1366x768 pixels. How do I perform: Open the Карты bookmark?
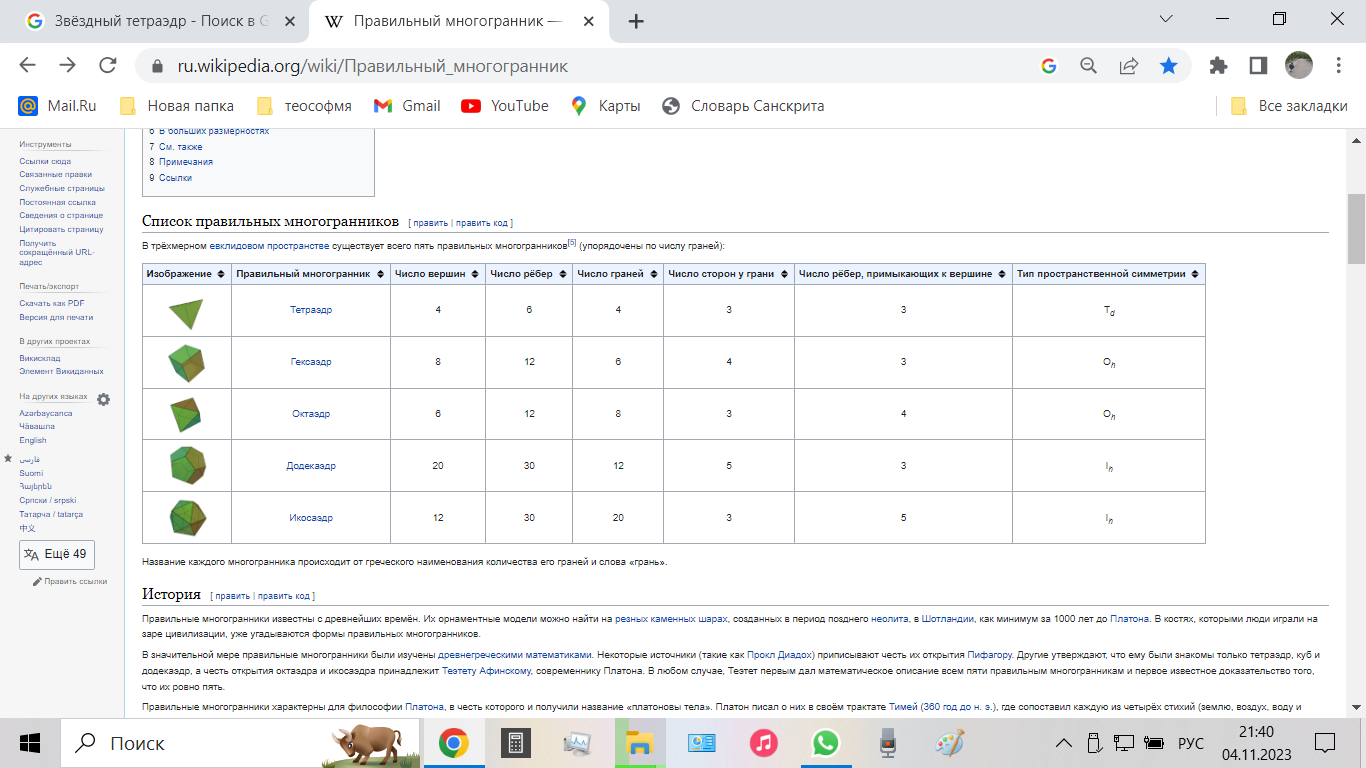605,106
